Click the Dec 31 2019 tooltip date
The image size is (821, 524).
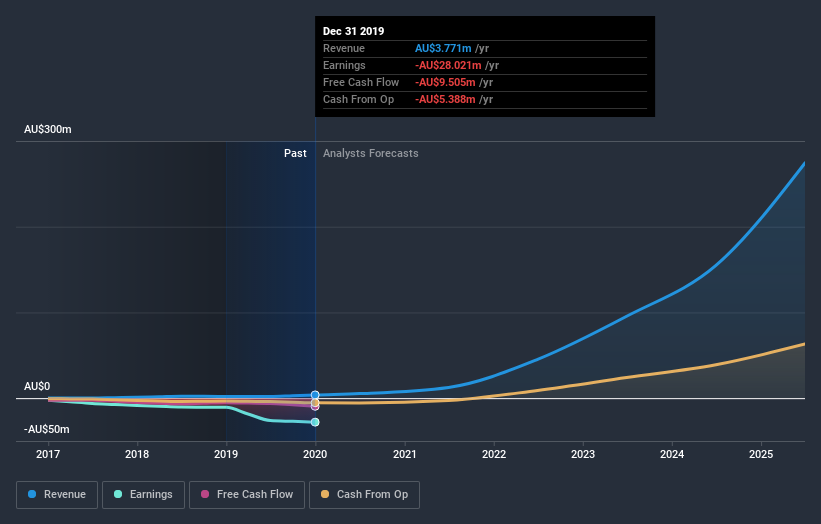(x=353, y=31)
